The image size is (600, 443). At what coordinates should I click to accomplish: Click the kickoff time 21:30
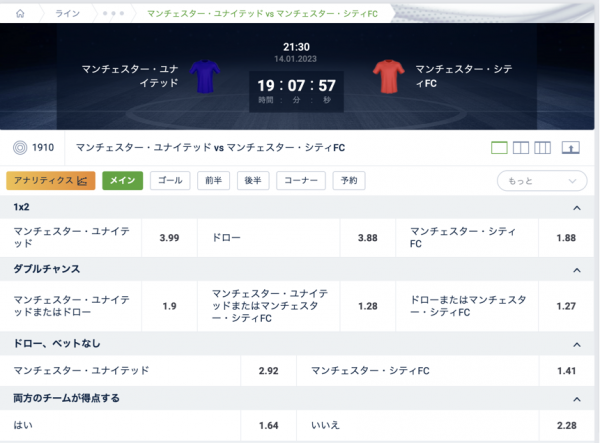(297, 47)
